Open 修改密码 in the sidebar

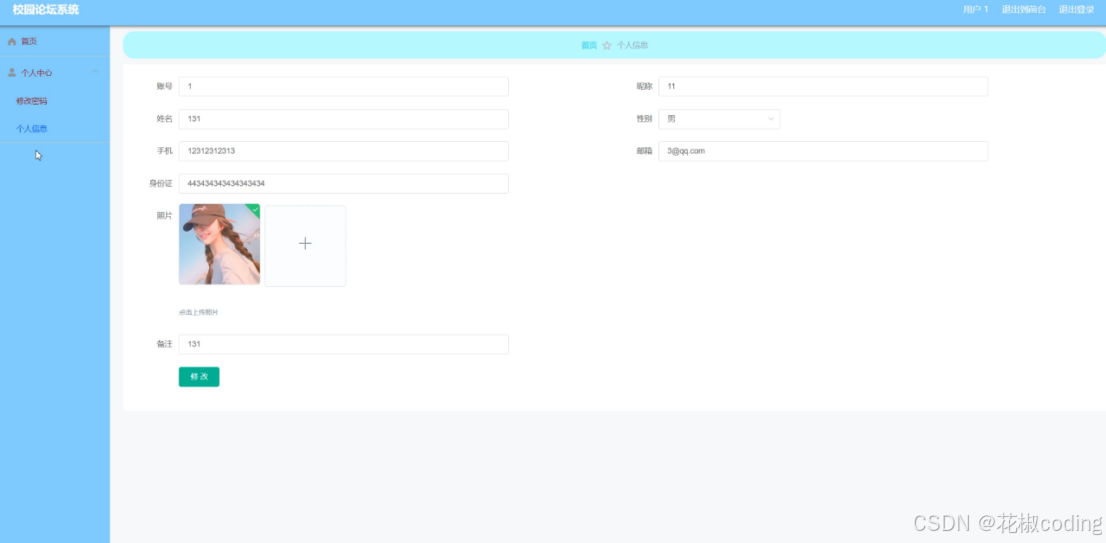tap(32, 101)
